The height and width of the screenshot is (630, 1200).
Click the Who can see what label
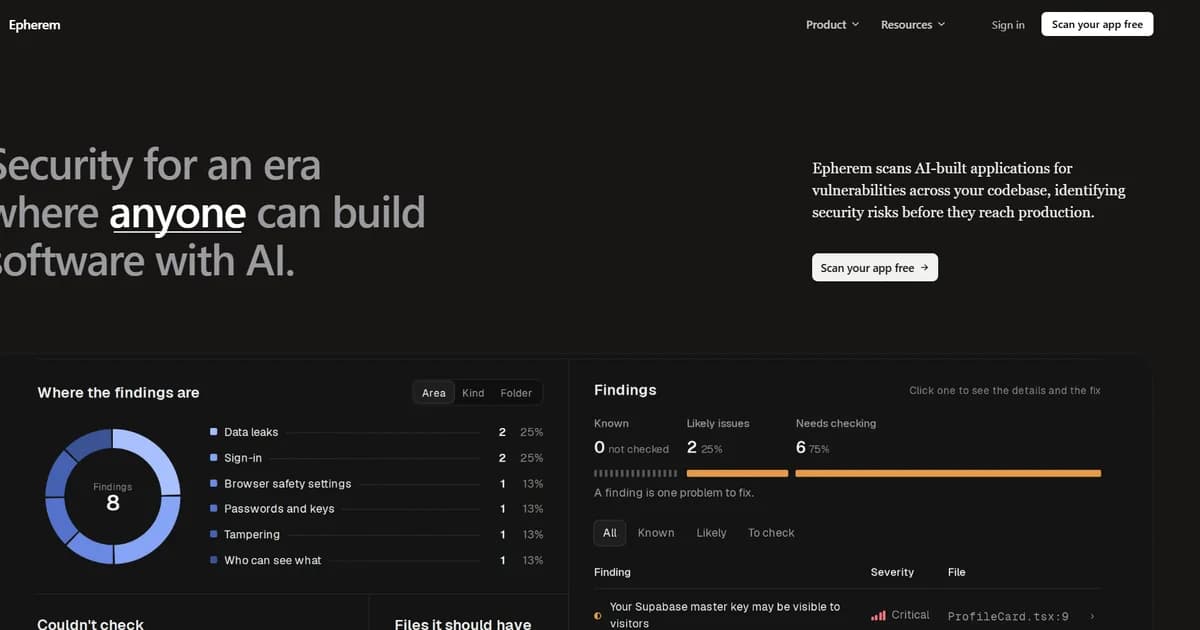pyautogui.click(x=273, y=561)
